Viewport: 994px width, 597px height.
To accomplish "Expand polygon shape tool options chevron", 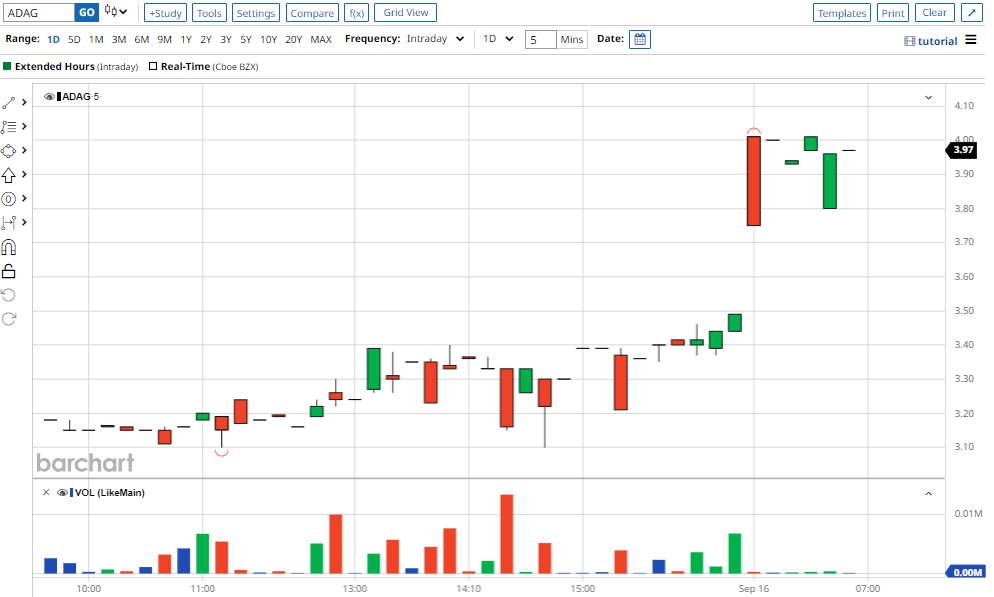I will pos(24,150).
